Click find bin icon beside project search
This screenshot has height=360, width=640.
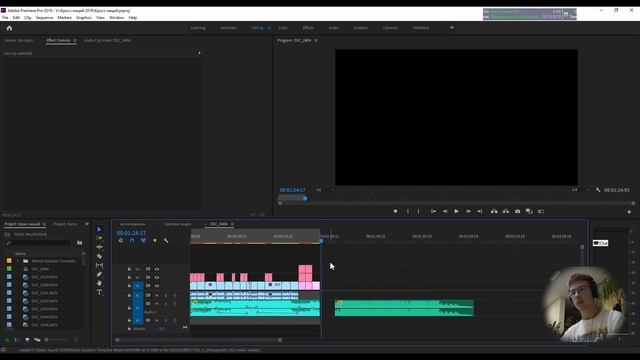tap(80, 243)
